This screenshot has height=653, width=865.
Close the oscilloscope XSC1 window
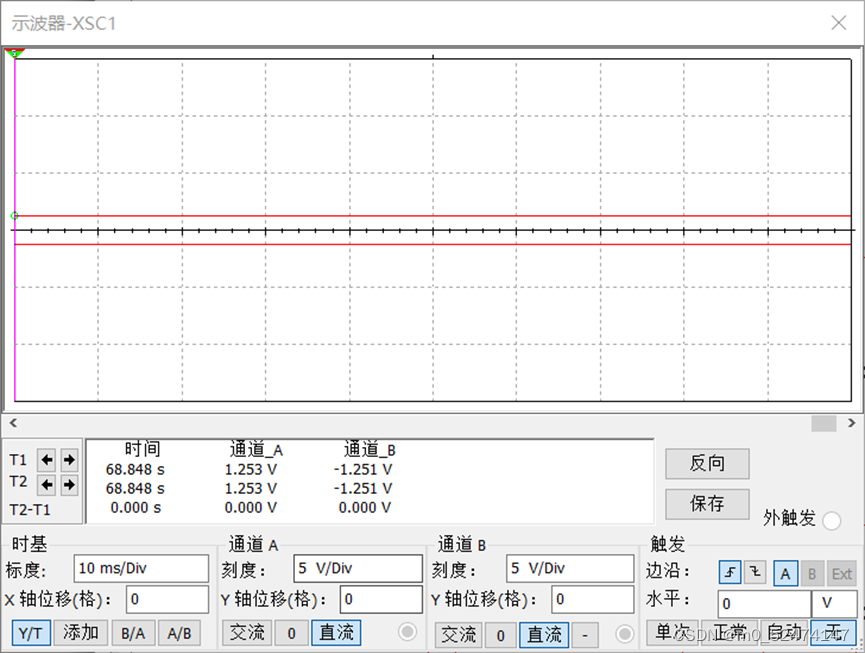click(x=839, y=23)
